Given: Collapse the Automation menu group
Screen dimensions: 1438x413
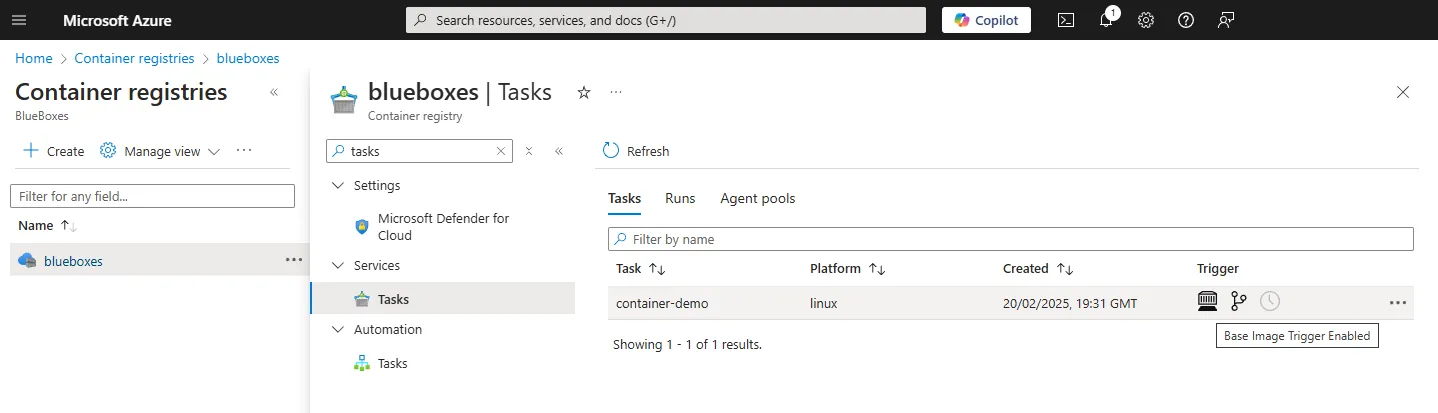Looking at the screenshot, I should 336,330.
